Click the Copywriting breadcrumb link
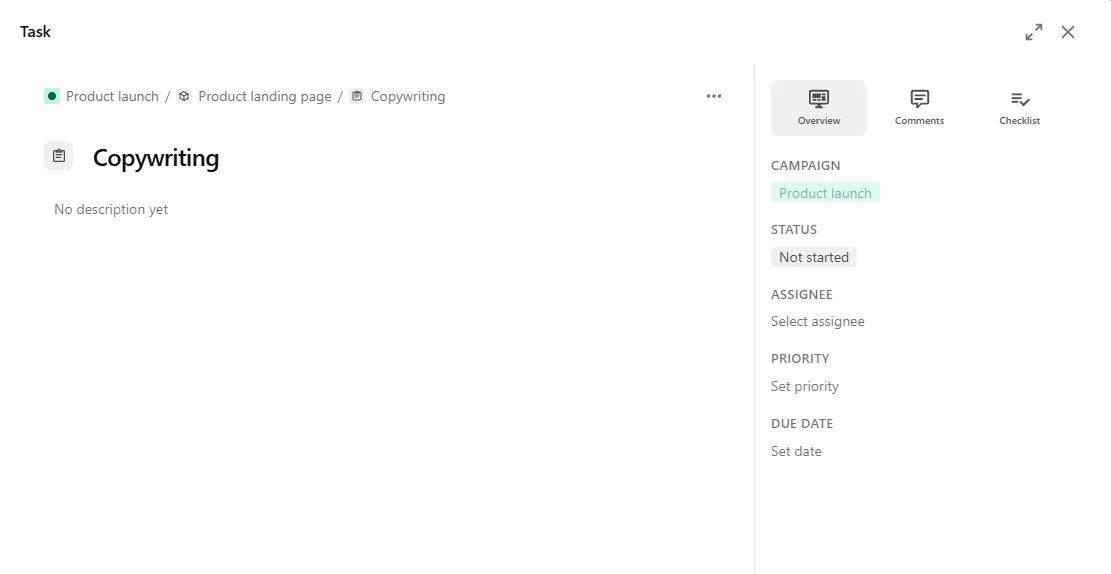The height and width of the screenshot is (574, 1111). [408, 96]
